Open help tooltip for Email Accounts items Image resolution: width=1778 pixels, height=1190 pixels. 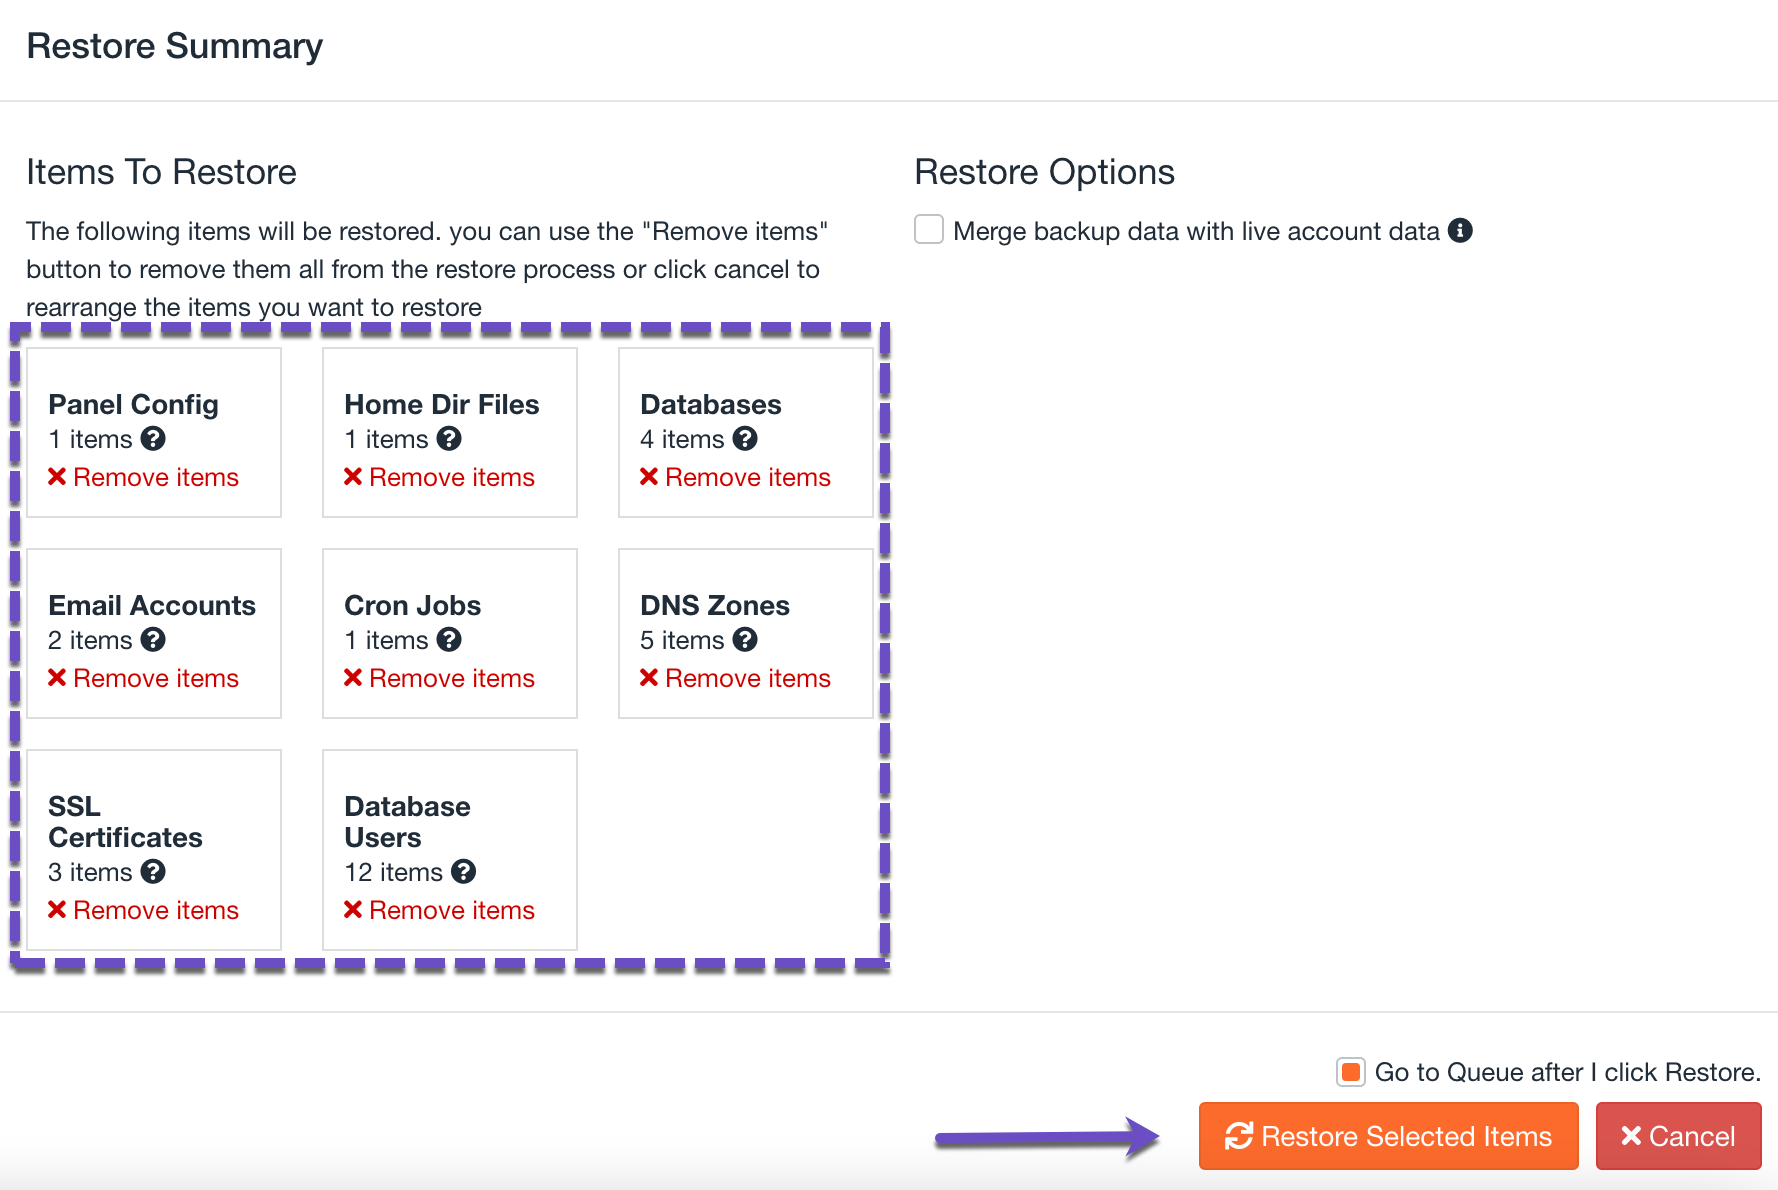pyautogui.click(x=153, y=640)
